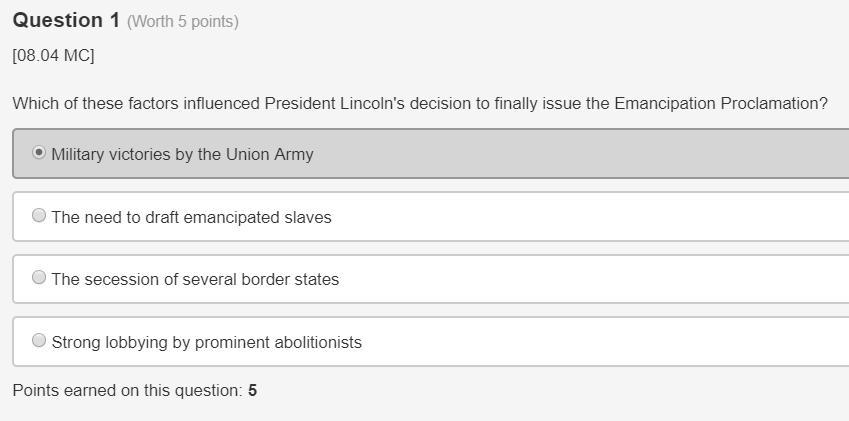The height and width of the screenshot is (421, 849).
Task: Click "Strong lobbying by prominent abolitionists" label text
Action: pos(206,342)
